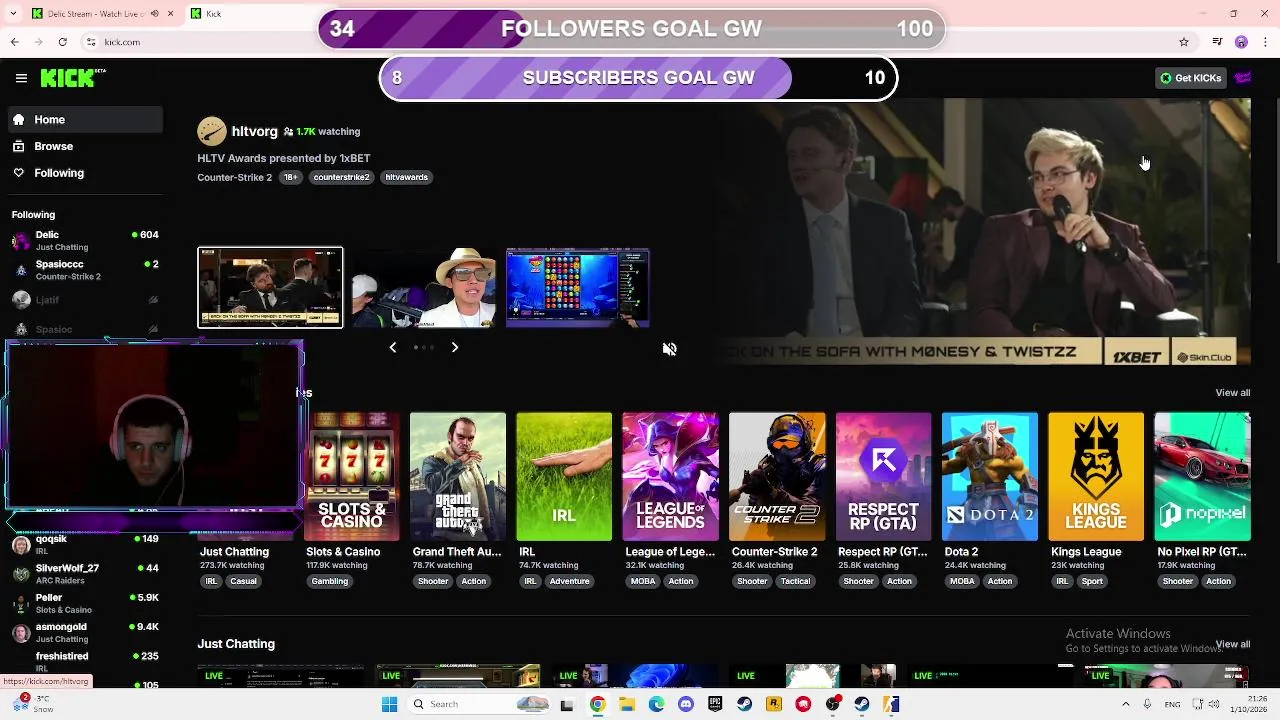1280x720 pixels.
Task: Open Peller channel in sidebar
Action: (85, 603)
